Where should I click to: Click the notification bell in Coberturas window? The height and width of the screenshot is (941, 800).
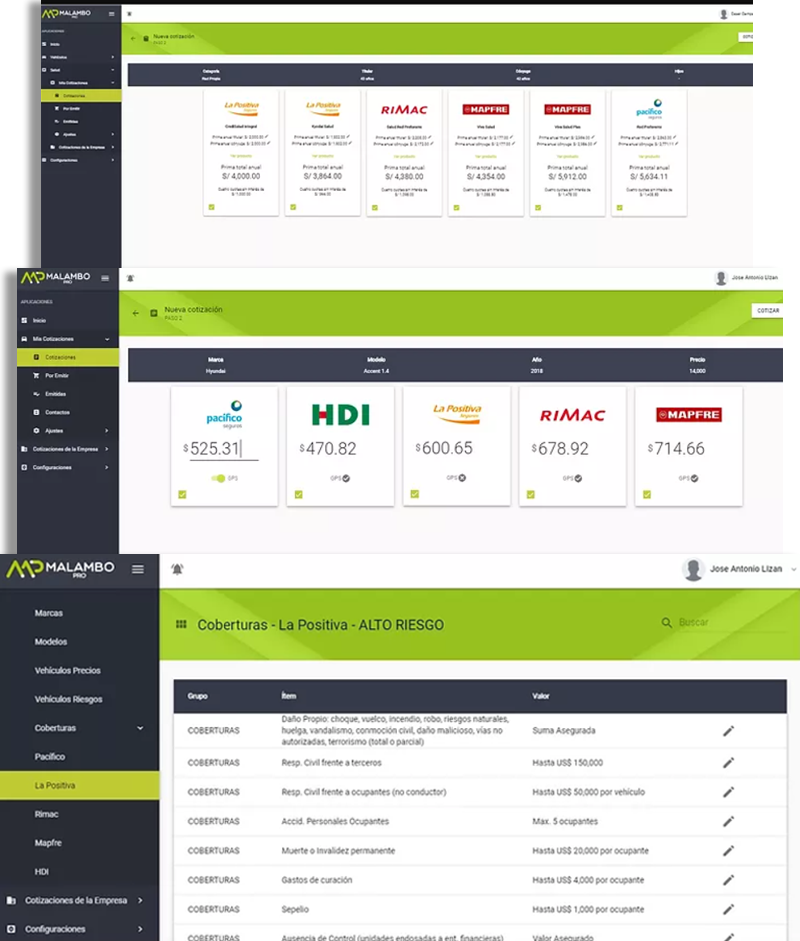click(x=177, y=569)
